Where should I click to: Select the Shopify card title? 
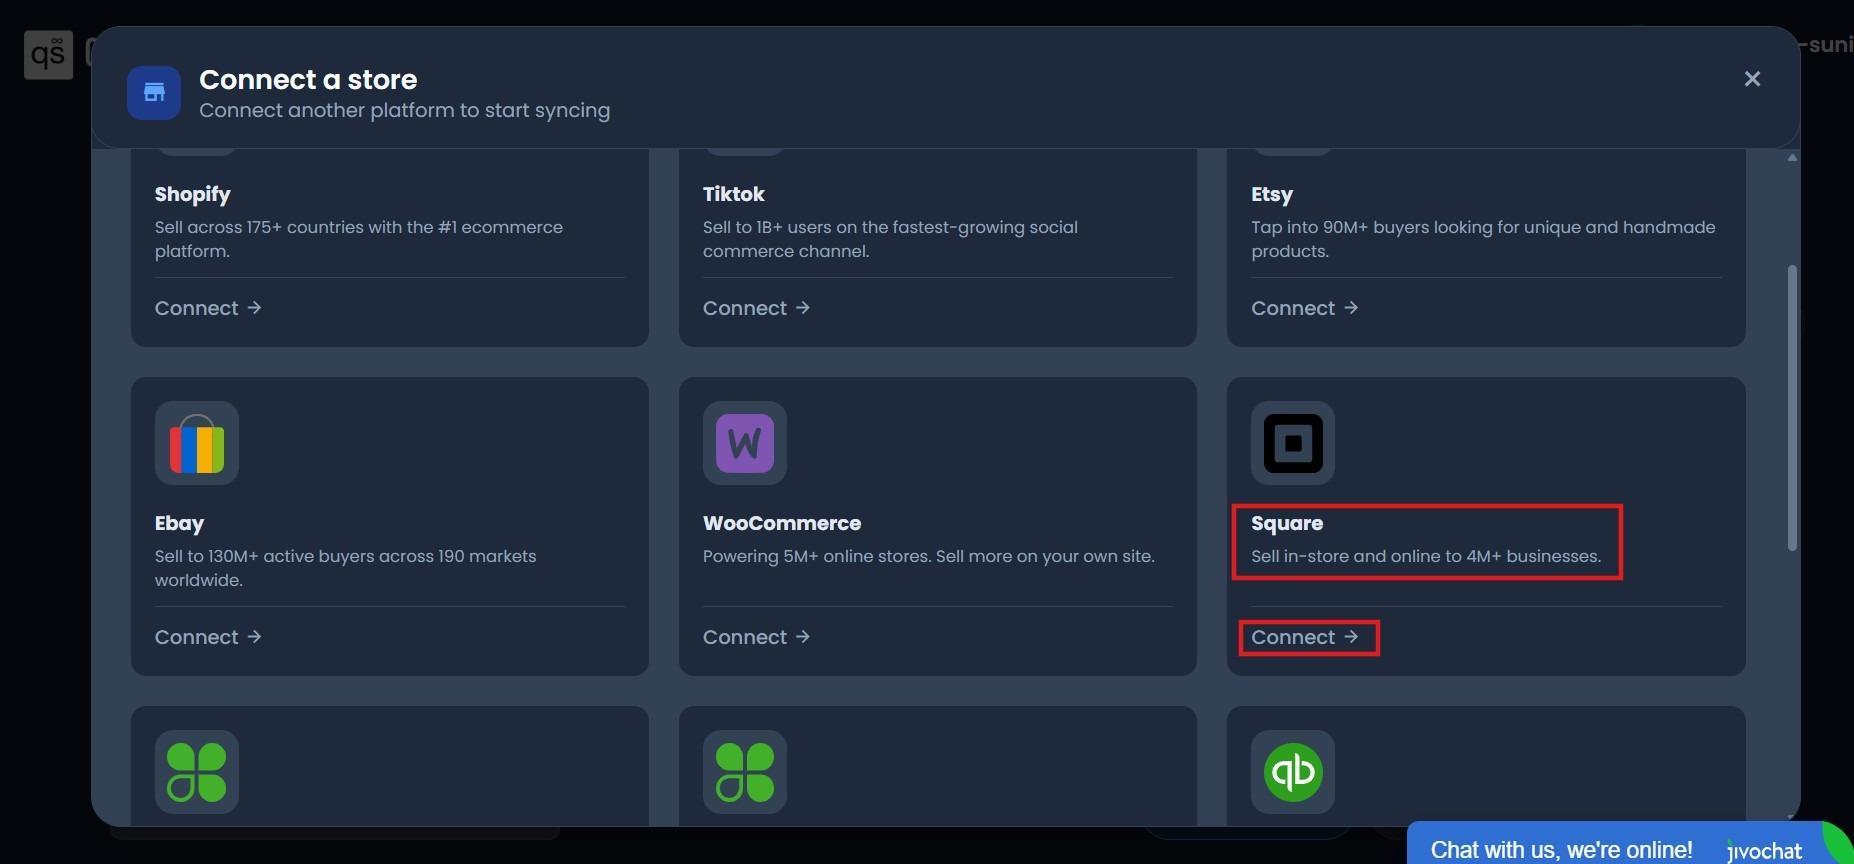[193, 194]
